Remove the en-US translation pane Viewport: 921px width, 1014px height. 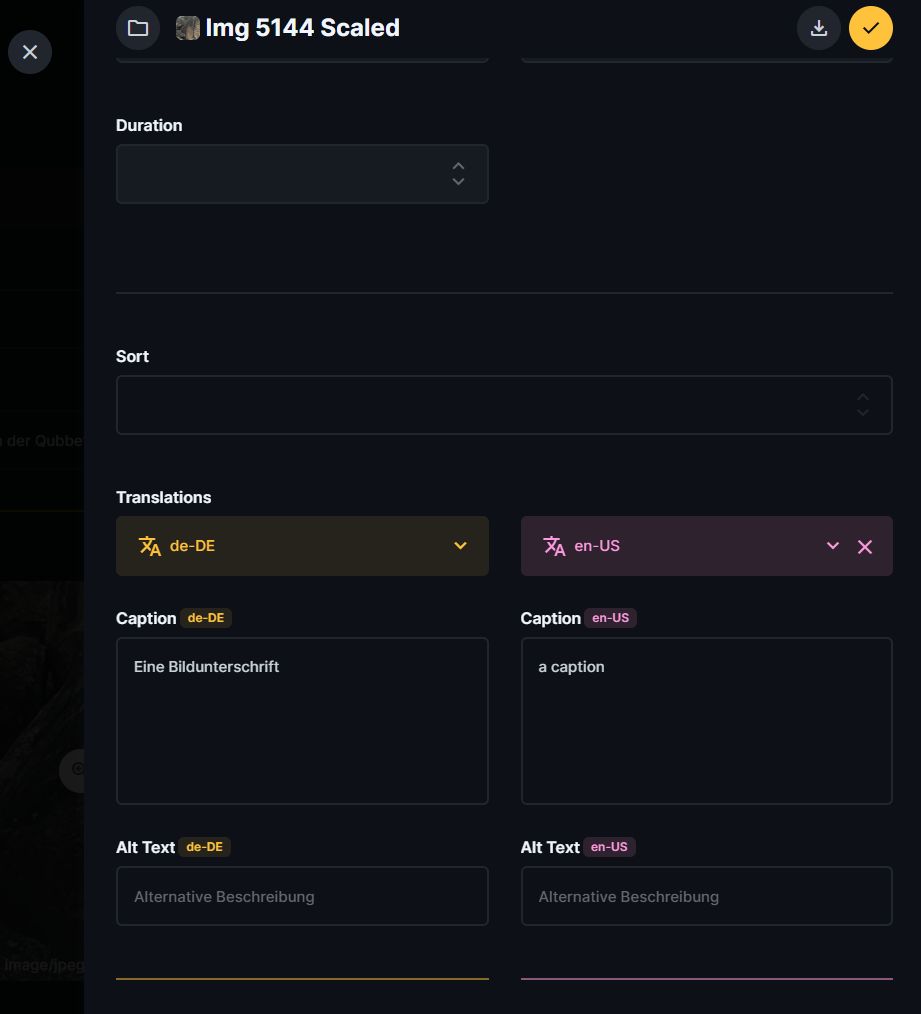pos(865,546)
